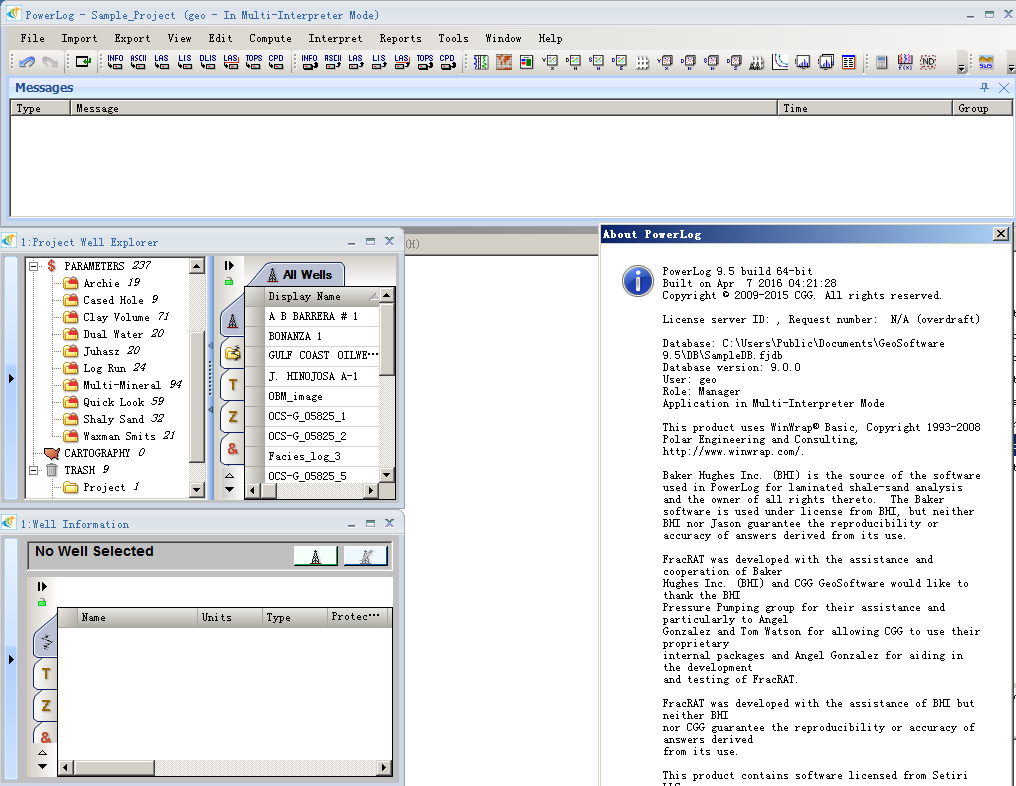1016x786 pixels.
Task: Click the Units column header
Action: [229, 618]
